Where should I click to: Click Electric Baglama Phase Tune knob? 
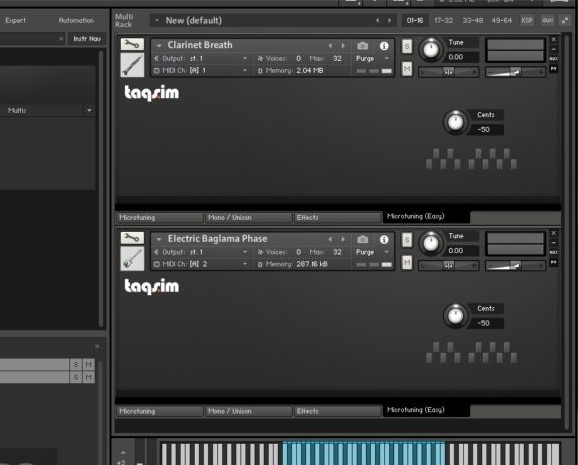pyautogui.click(x=431, y=243)
